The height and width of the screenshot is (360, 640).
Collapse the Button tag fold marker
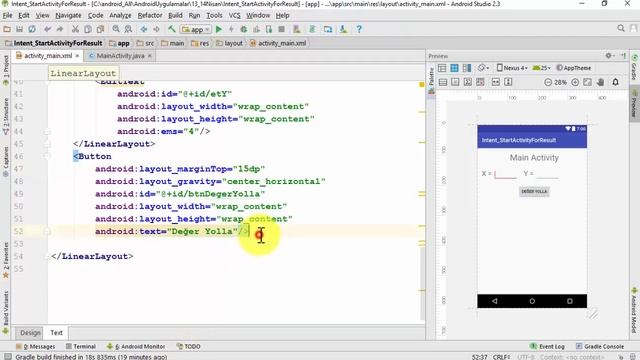[x=47, y=156]
